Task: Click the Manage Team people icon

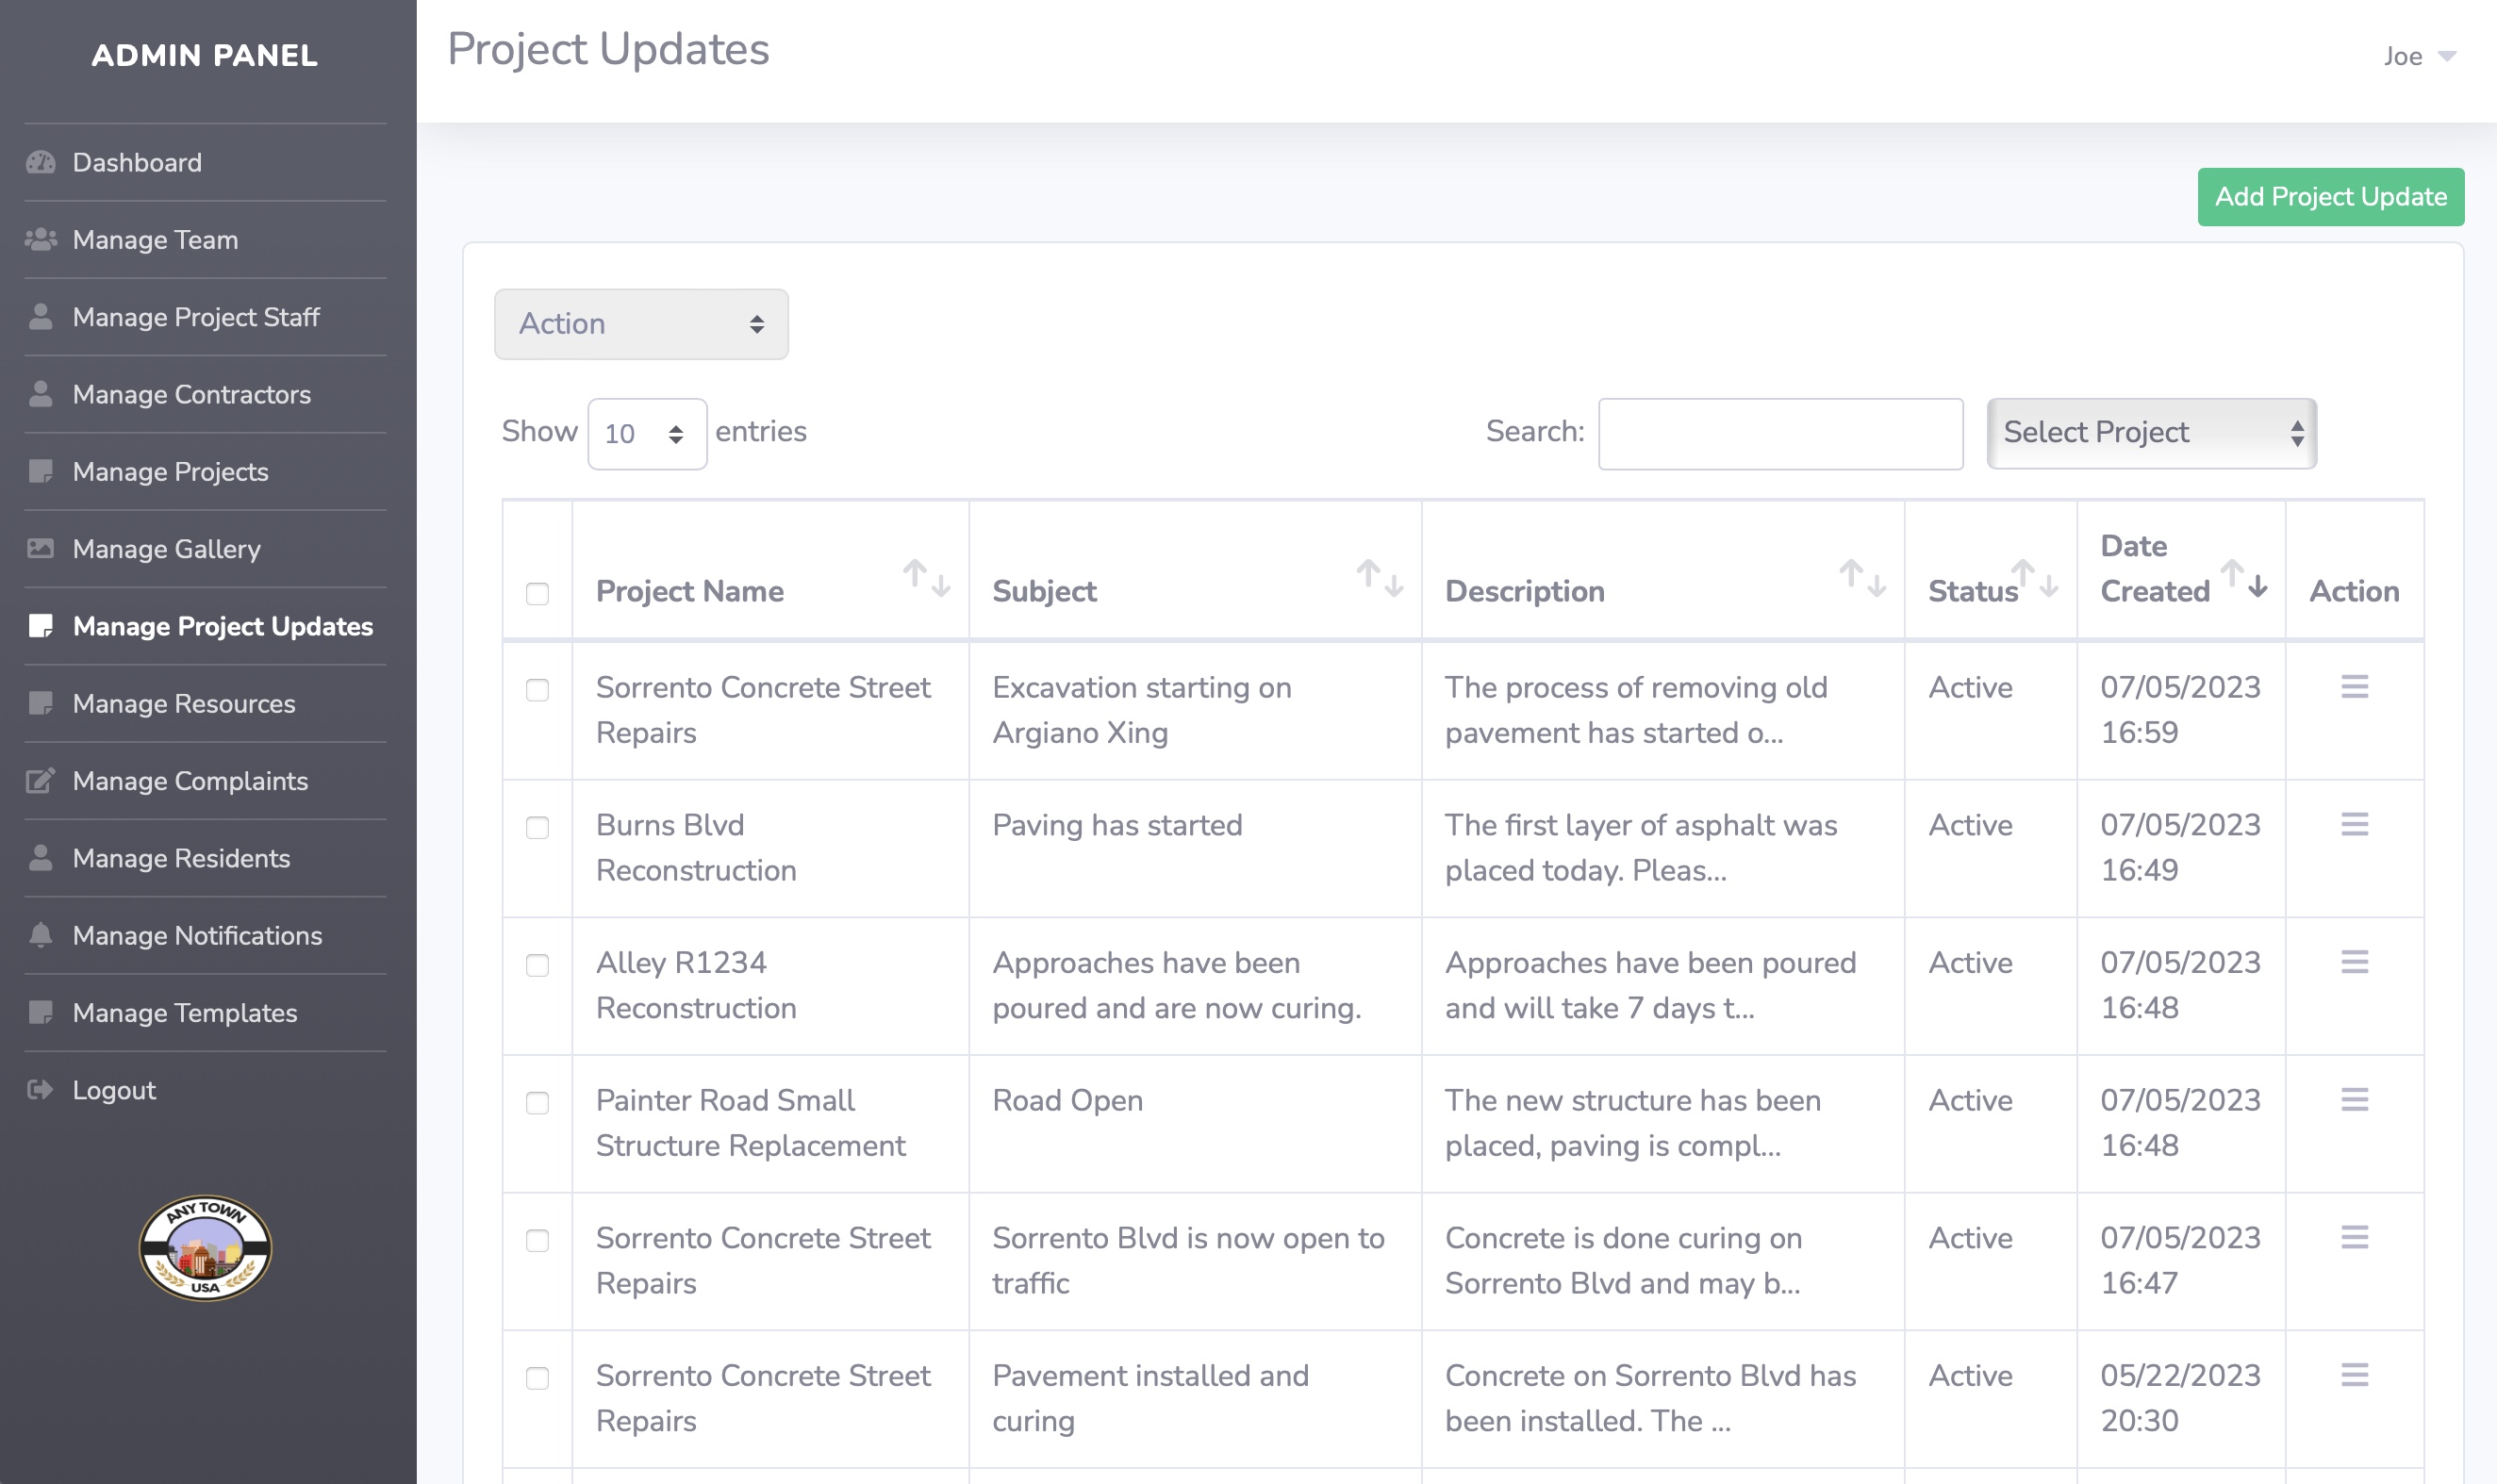Action: [x=41, y=240]
